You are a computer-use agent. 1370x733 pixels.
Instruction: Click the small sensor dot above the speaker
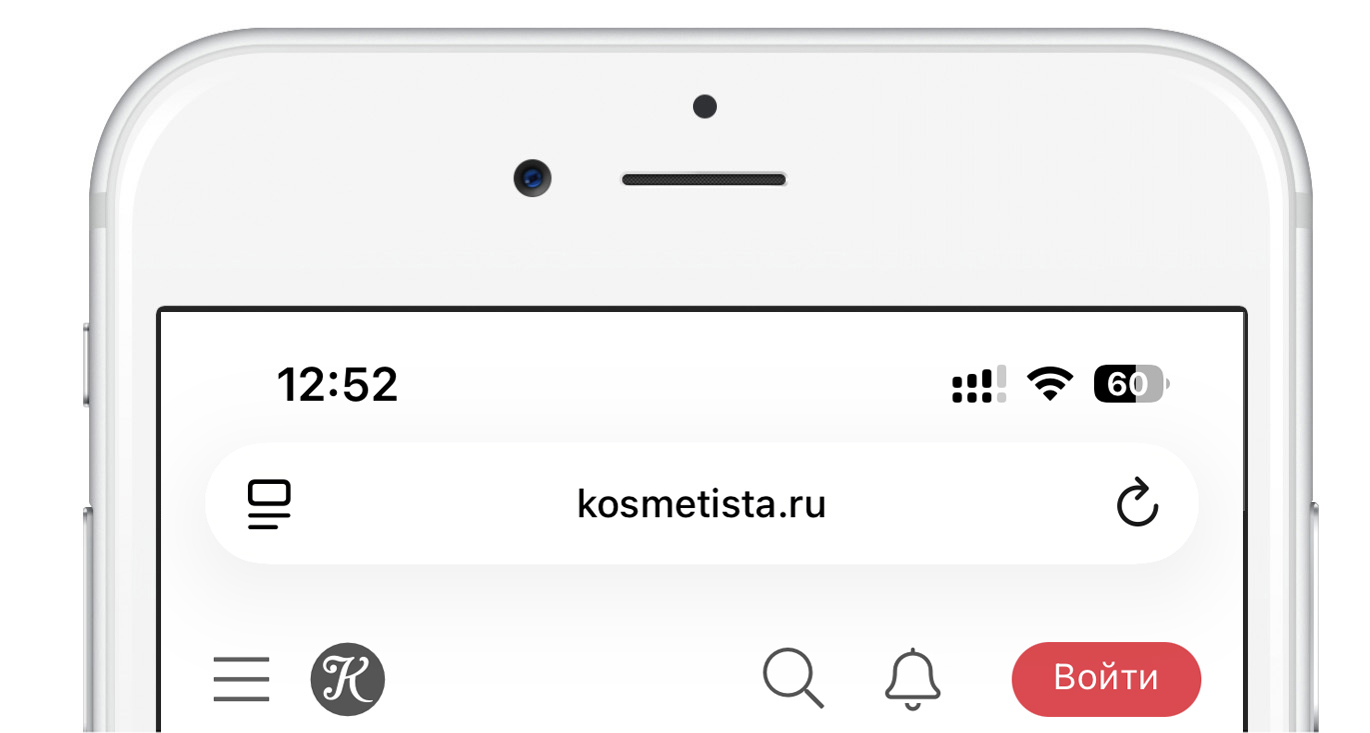704,106
